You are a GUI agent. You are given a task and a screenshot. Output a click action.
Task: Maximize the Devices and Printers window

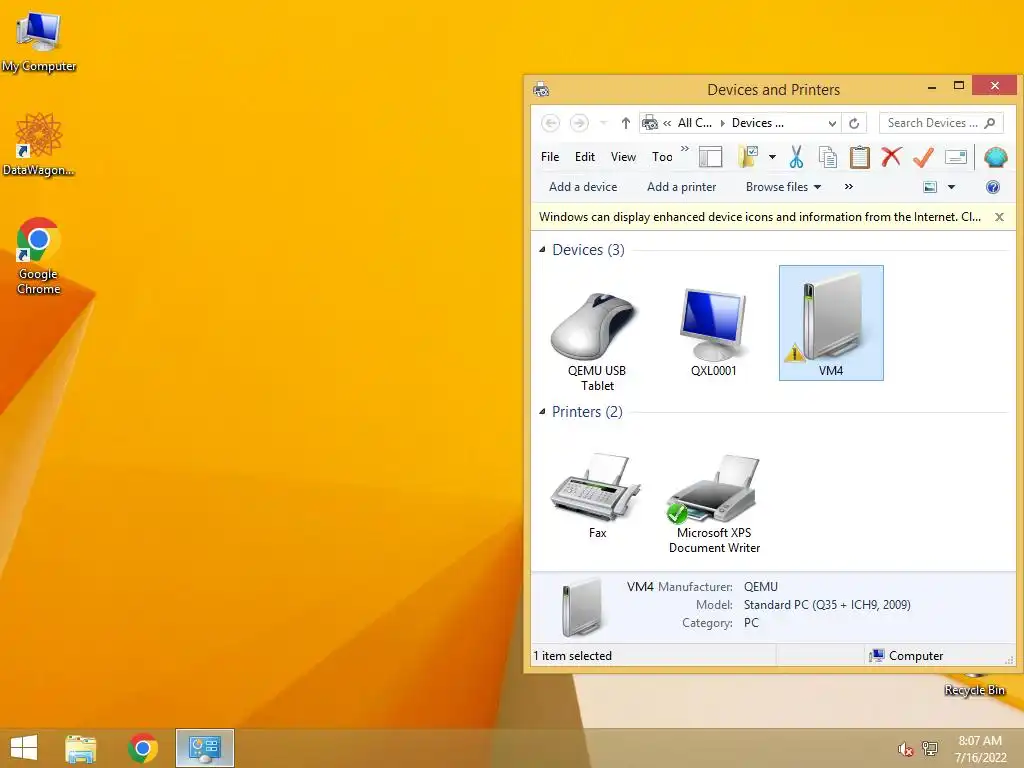point(959,86)
